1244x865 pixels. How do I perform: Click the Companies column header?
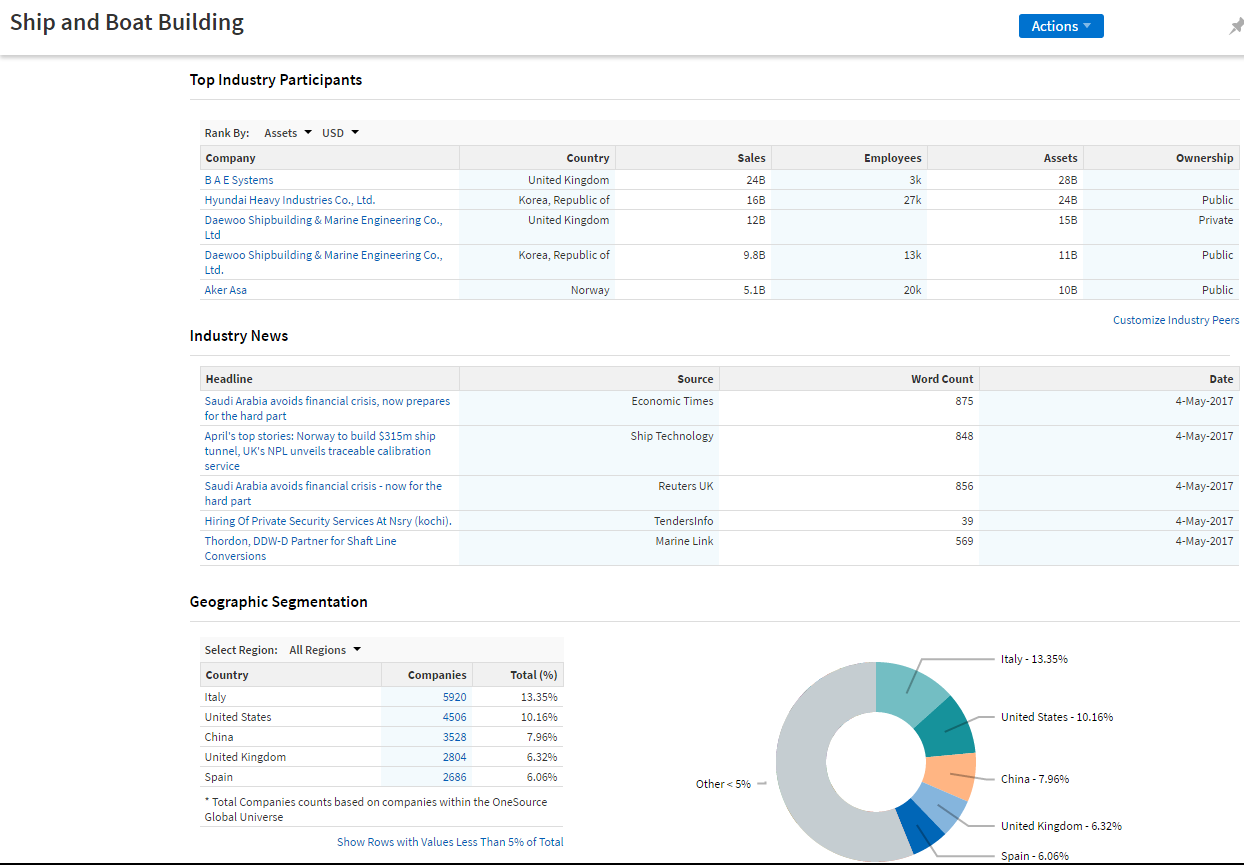426,675
